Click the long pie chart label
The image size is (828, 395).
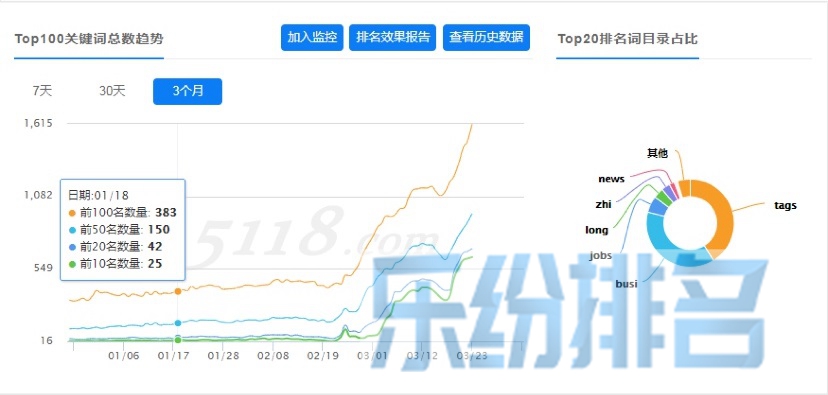[597, 230]
